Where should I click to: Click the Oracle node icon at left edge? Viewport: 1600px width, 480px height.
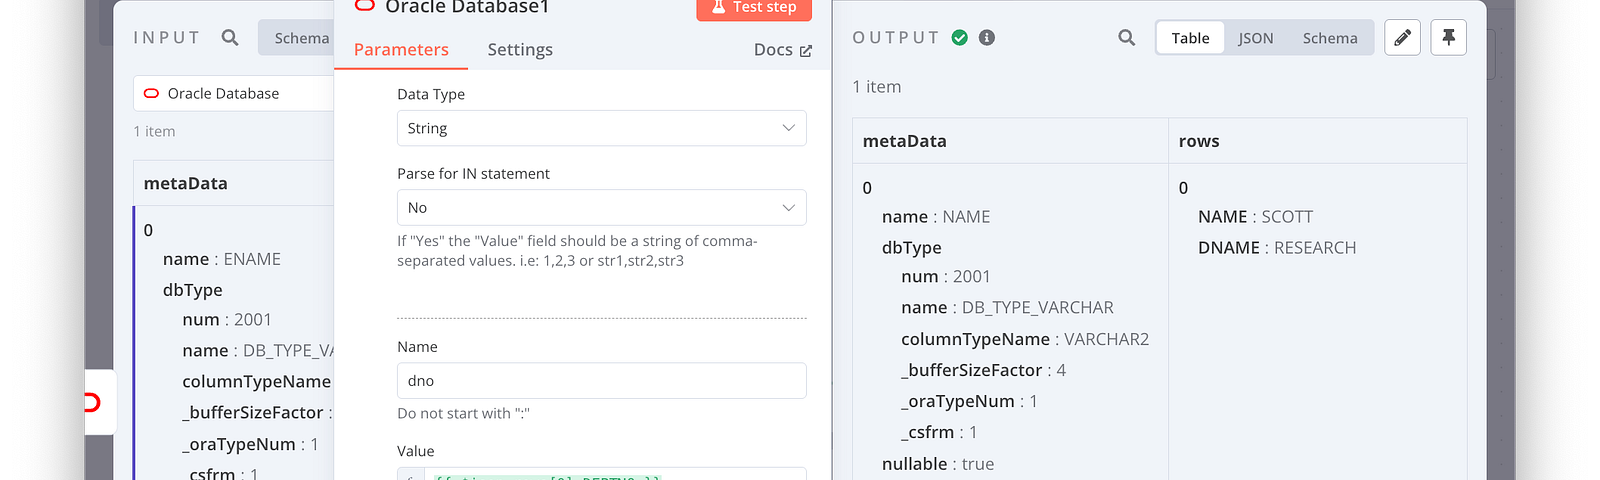coord(92,403)
